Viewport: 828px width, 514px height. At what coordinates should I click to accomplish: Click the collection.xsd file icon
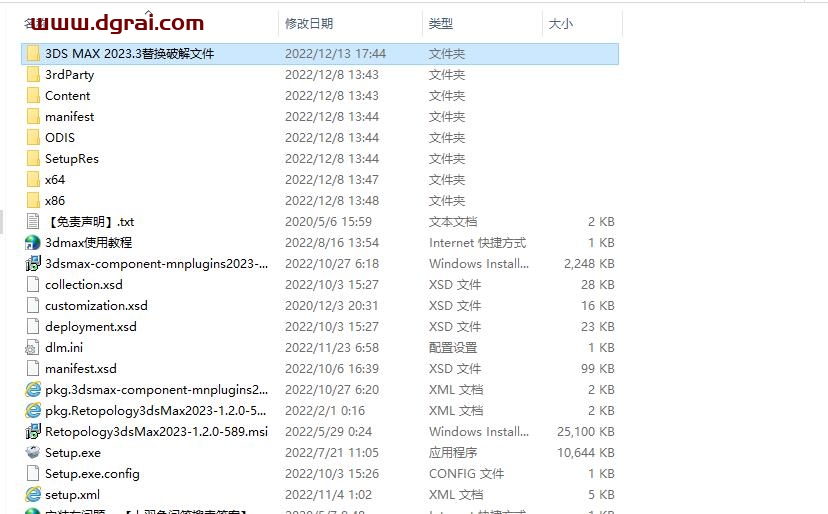(x=33, y=285)
